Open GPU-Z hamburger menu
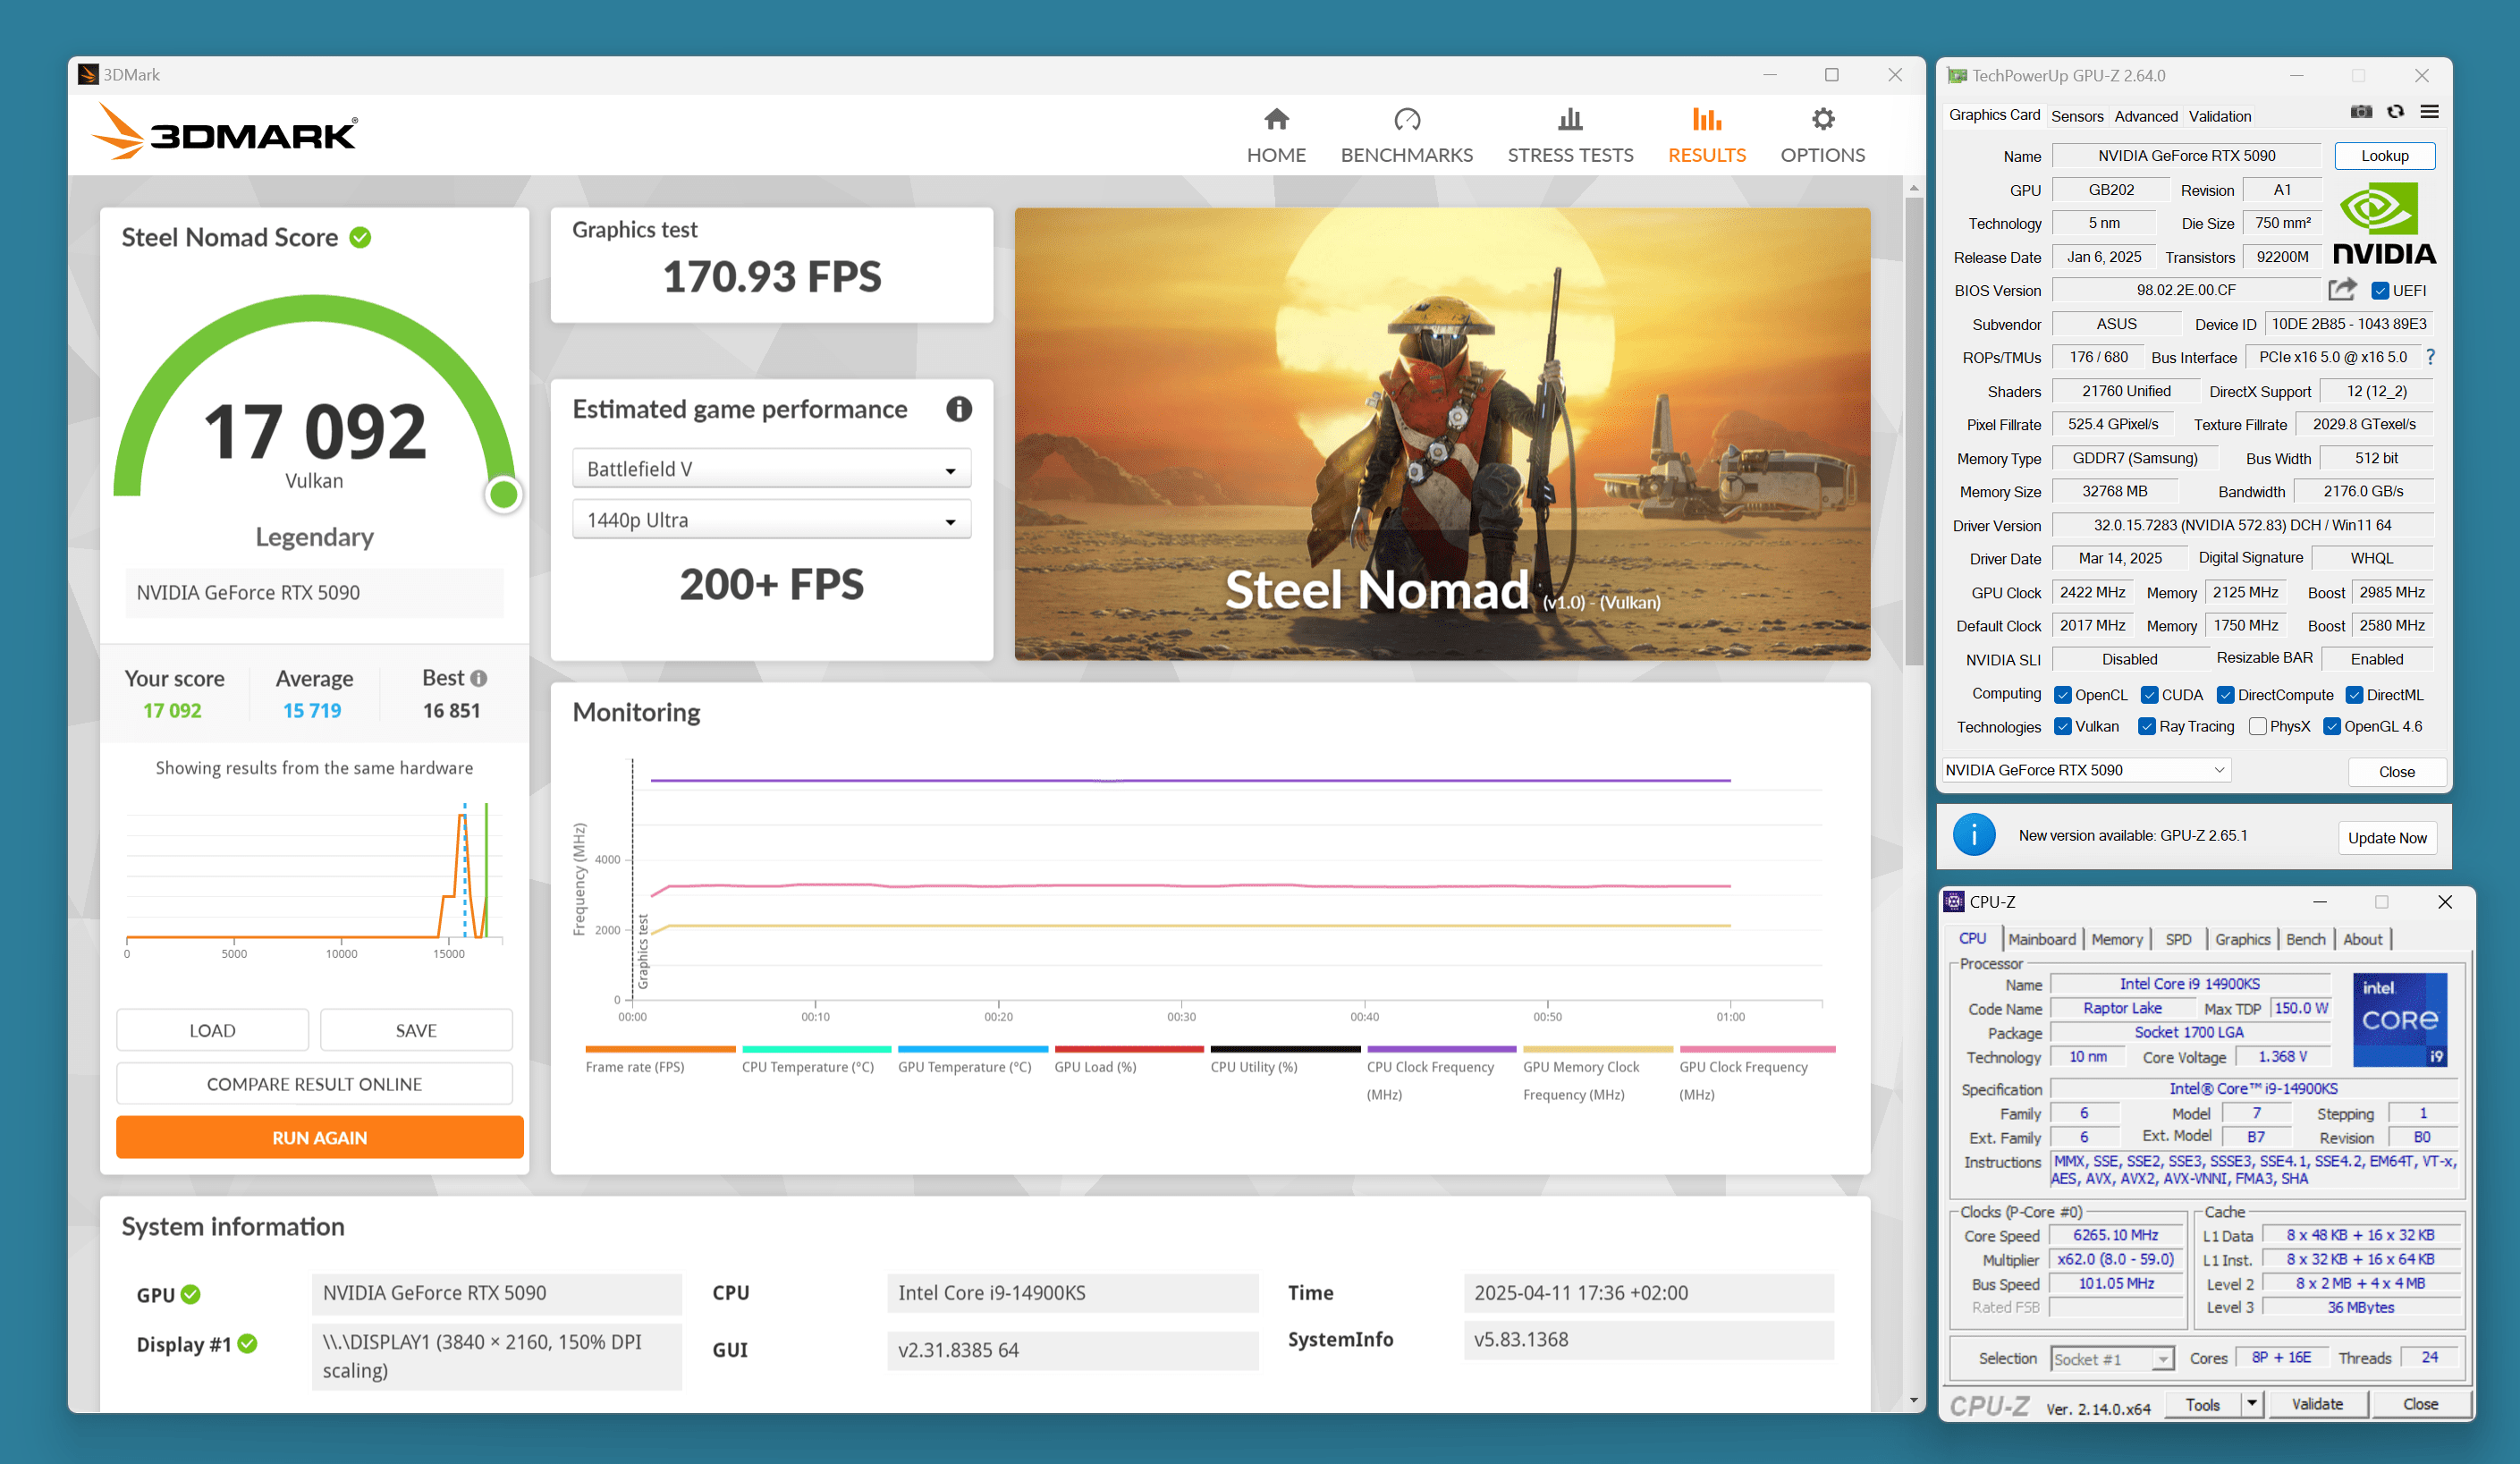 [2429, 112]
